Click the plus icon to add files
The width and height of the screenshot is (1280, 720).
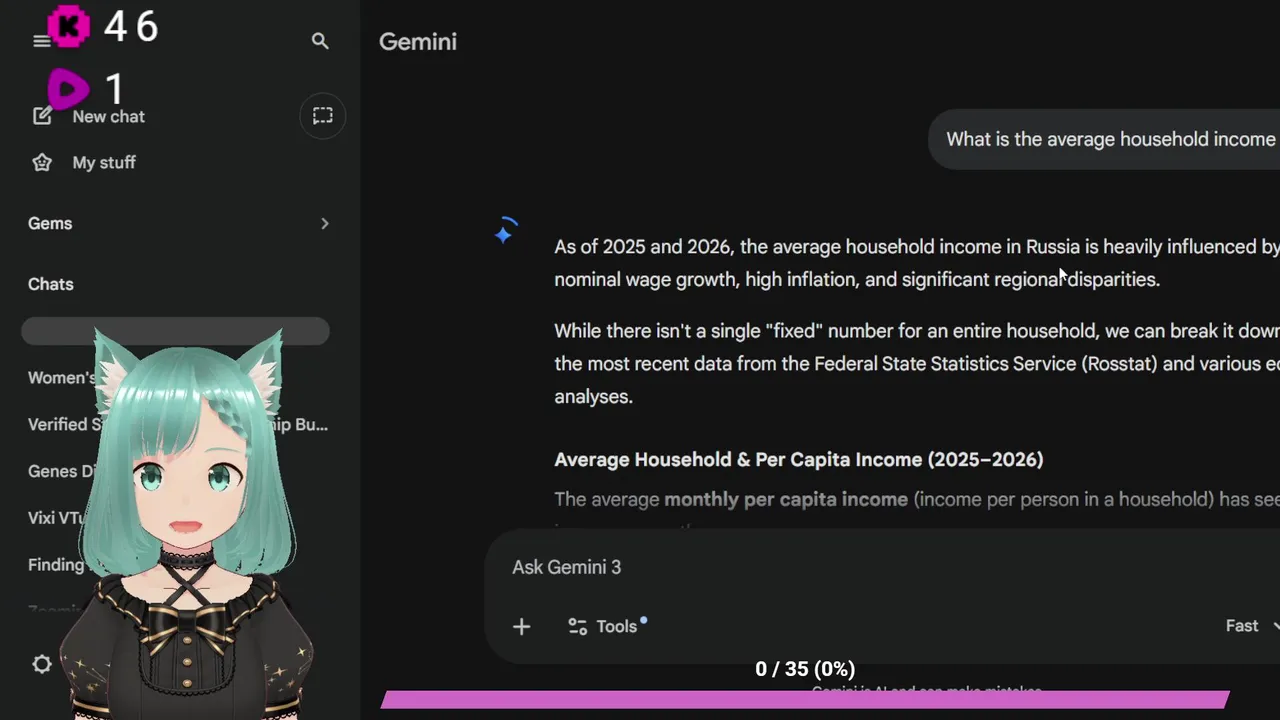521,626
